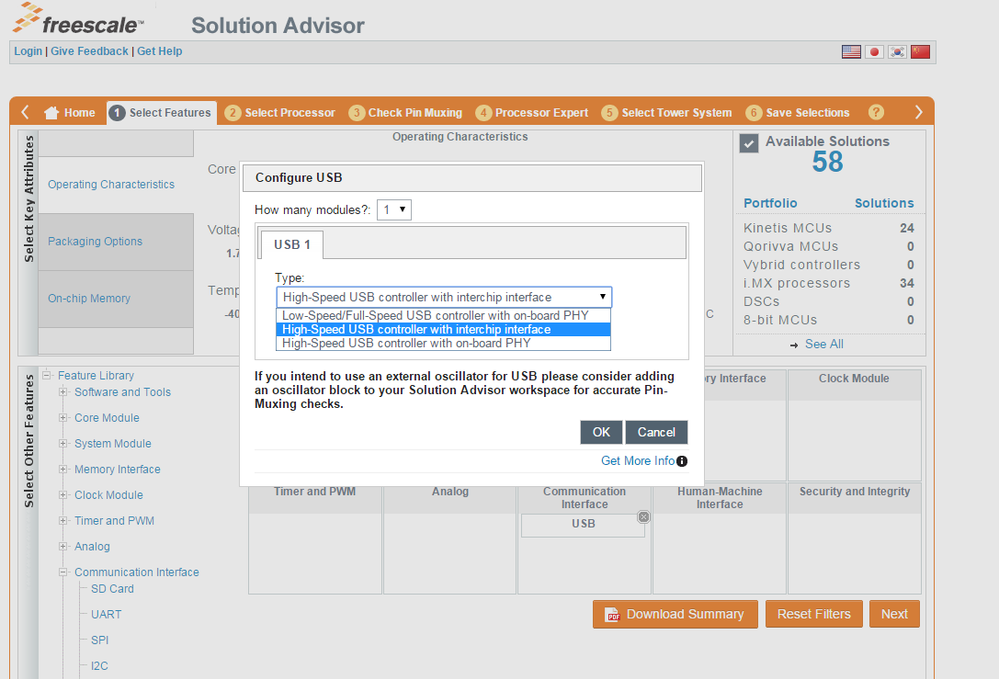The height and width of the screenshot is (679, 999).
Task: Open the USB Type combo box
Action: pos(443,297)
